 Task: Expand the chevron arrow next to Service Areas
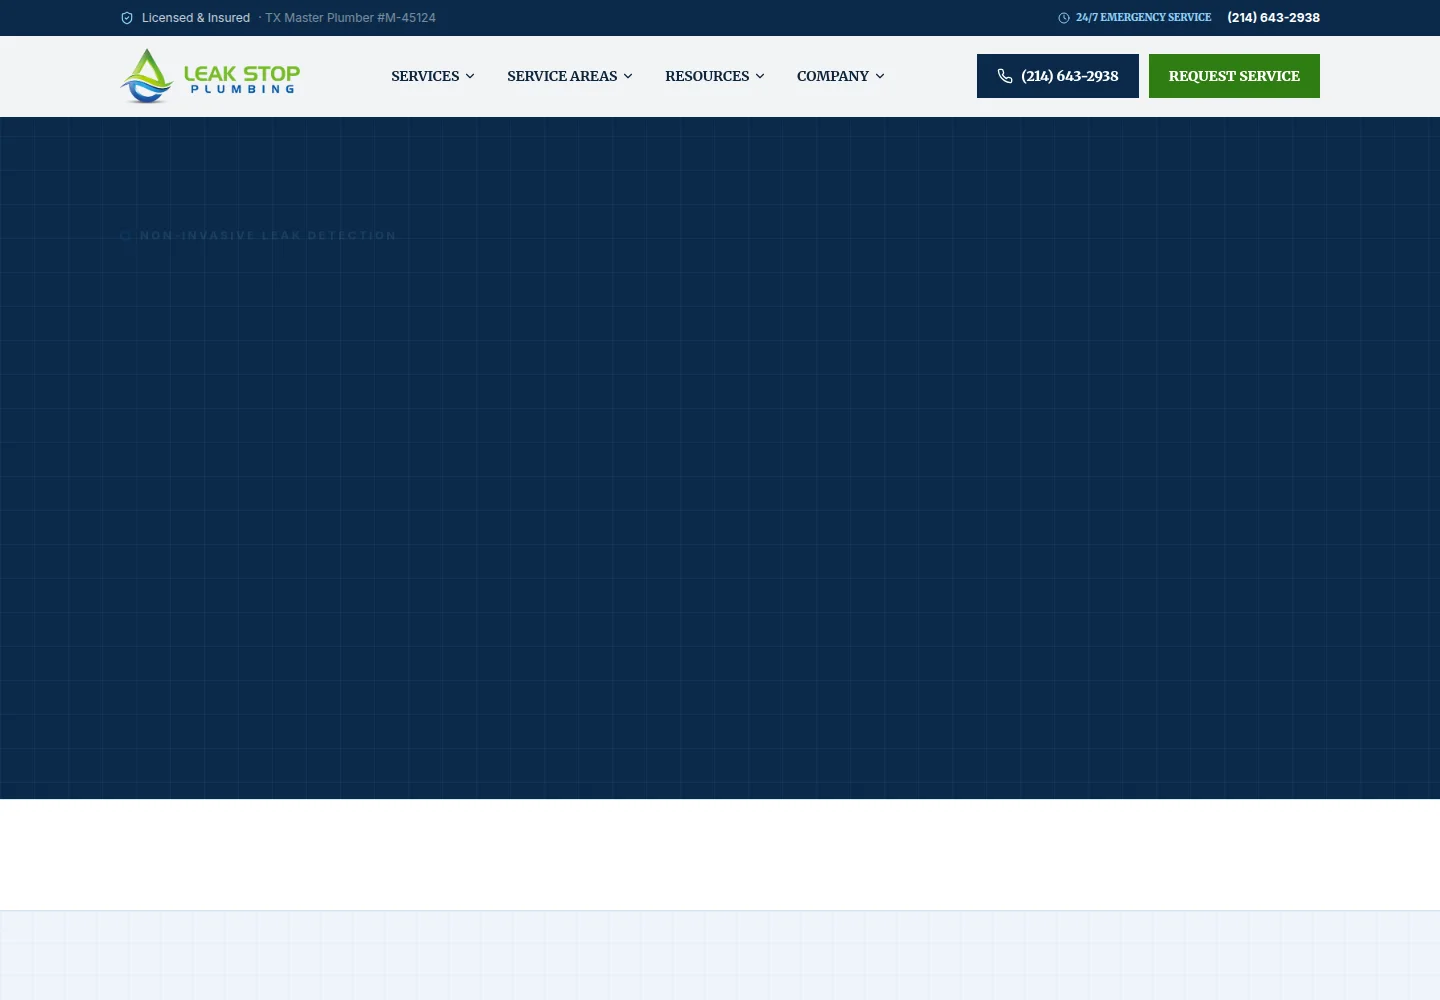coord(628,76)
